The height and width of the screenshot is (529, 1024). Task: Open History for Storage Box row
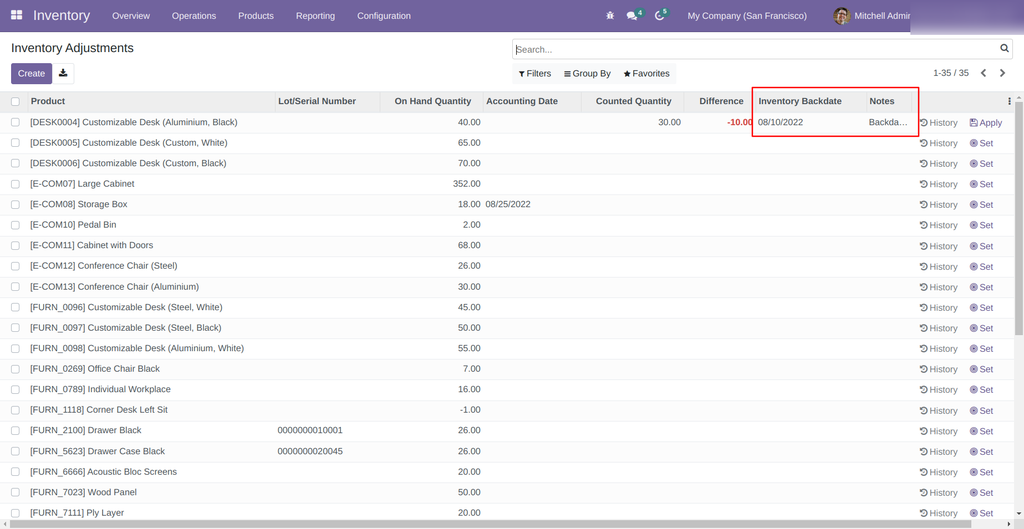pos(938,204)
